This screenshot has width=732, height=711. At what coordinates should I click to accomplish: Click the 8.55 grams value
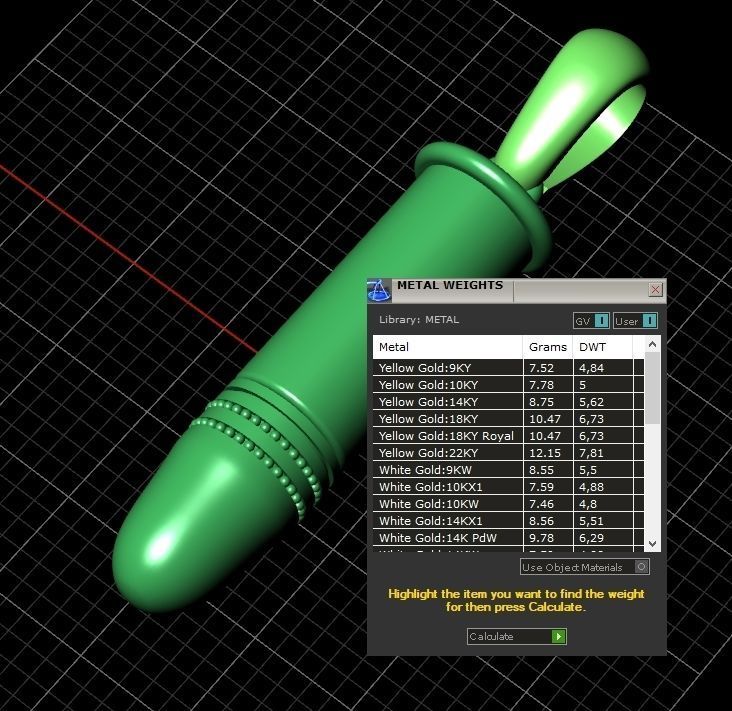click(541, 470)
